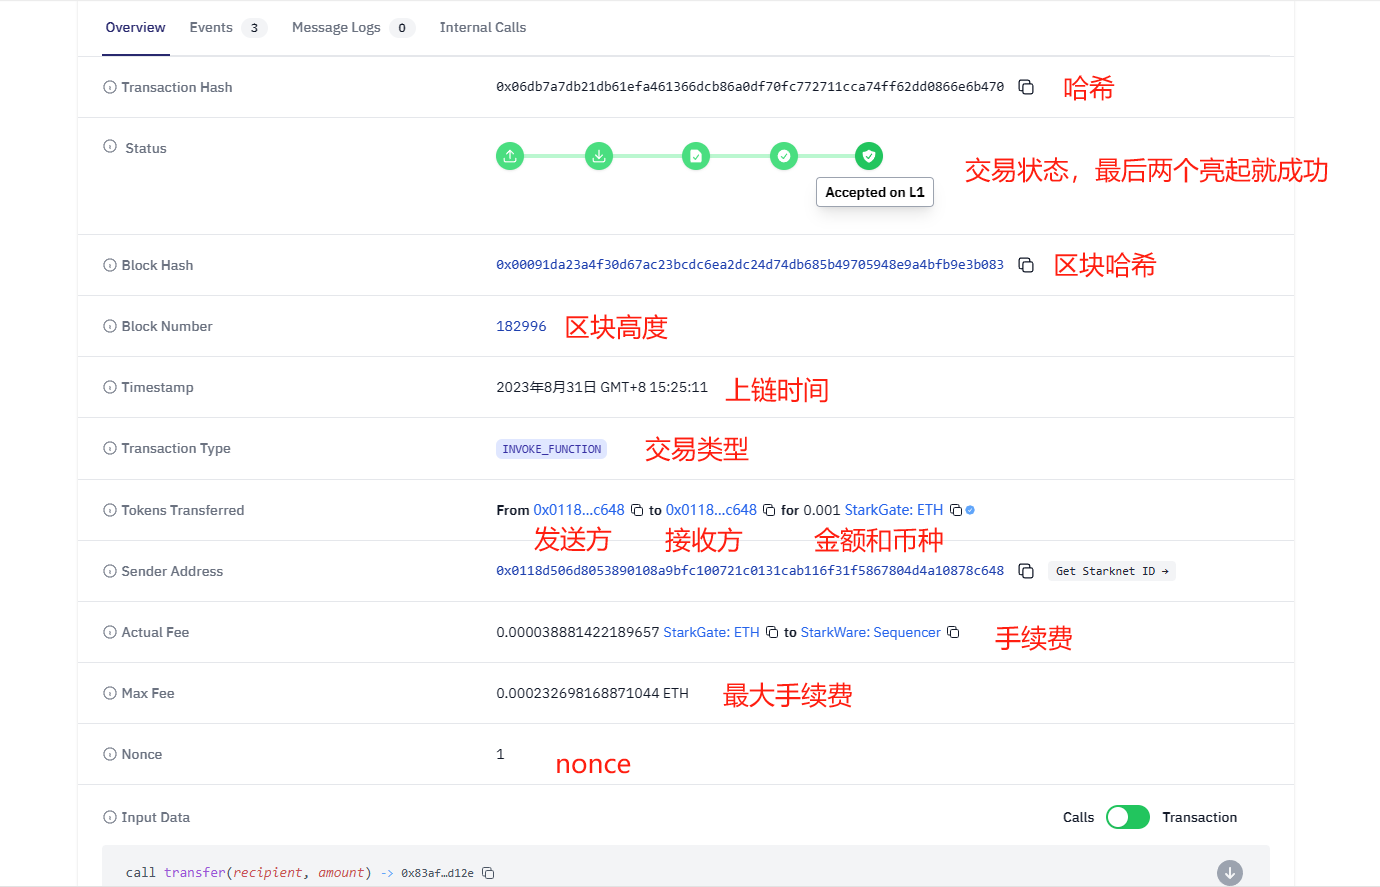Click the first upload icon in status progress
This screenshot has height=887, width=1380.
(510, 156)
